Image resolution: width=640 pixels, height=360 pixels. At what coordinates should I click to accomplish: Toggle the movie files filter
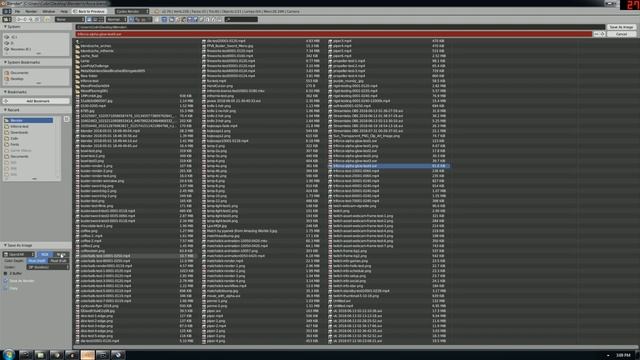click(x=195, y=19)
